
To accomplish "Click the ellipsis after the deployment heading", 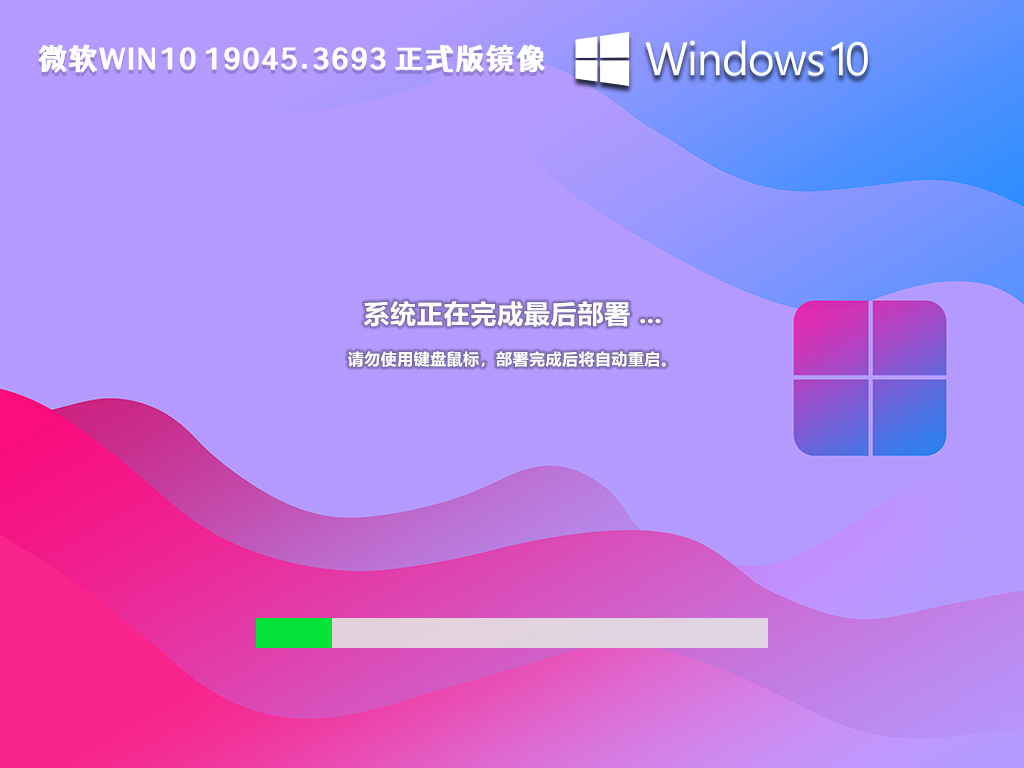I will 649,319.
